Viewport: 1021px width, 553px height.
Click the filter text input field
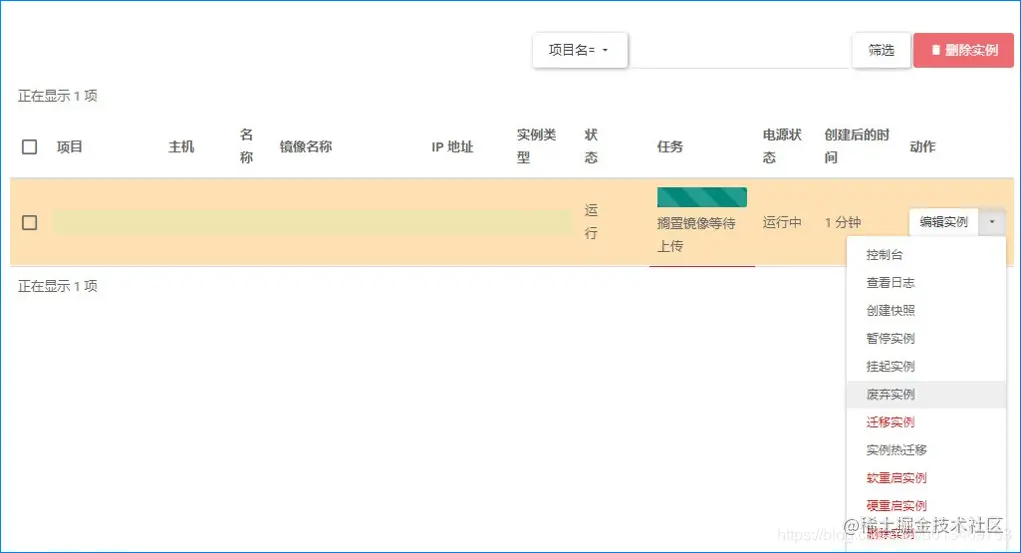tap(740, 51)
